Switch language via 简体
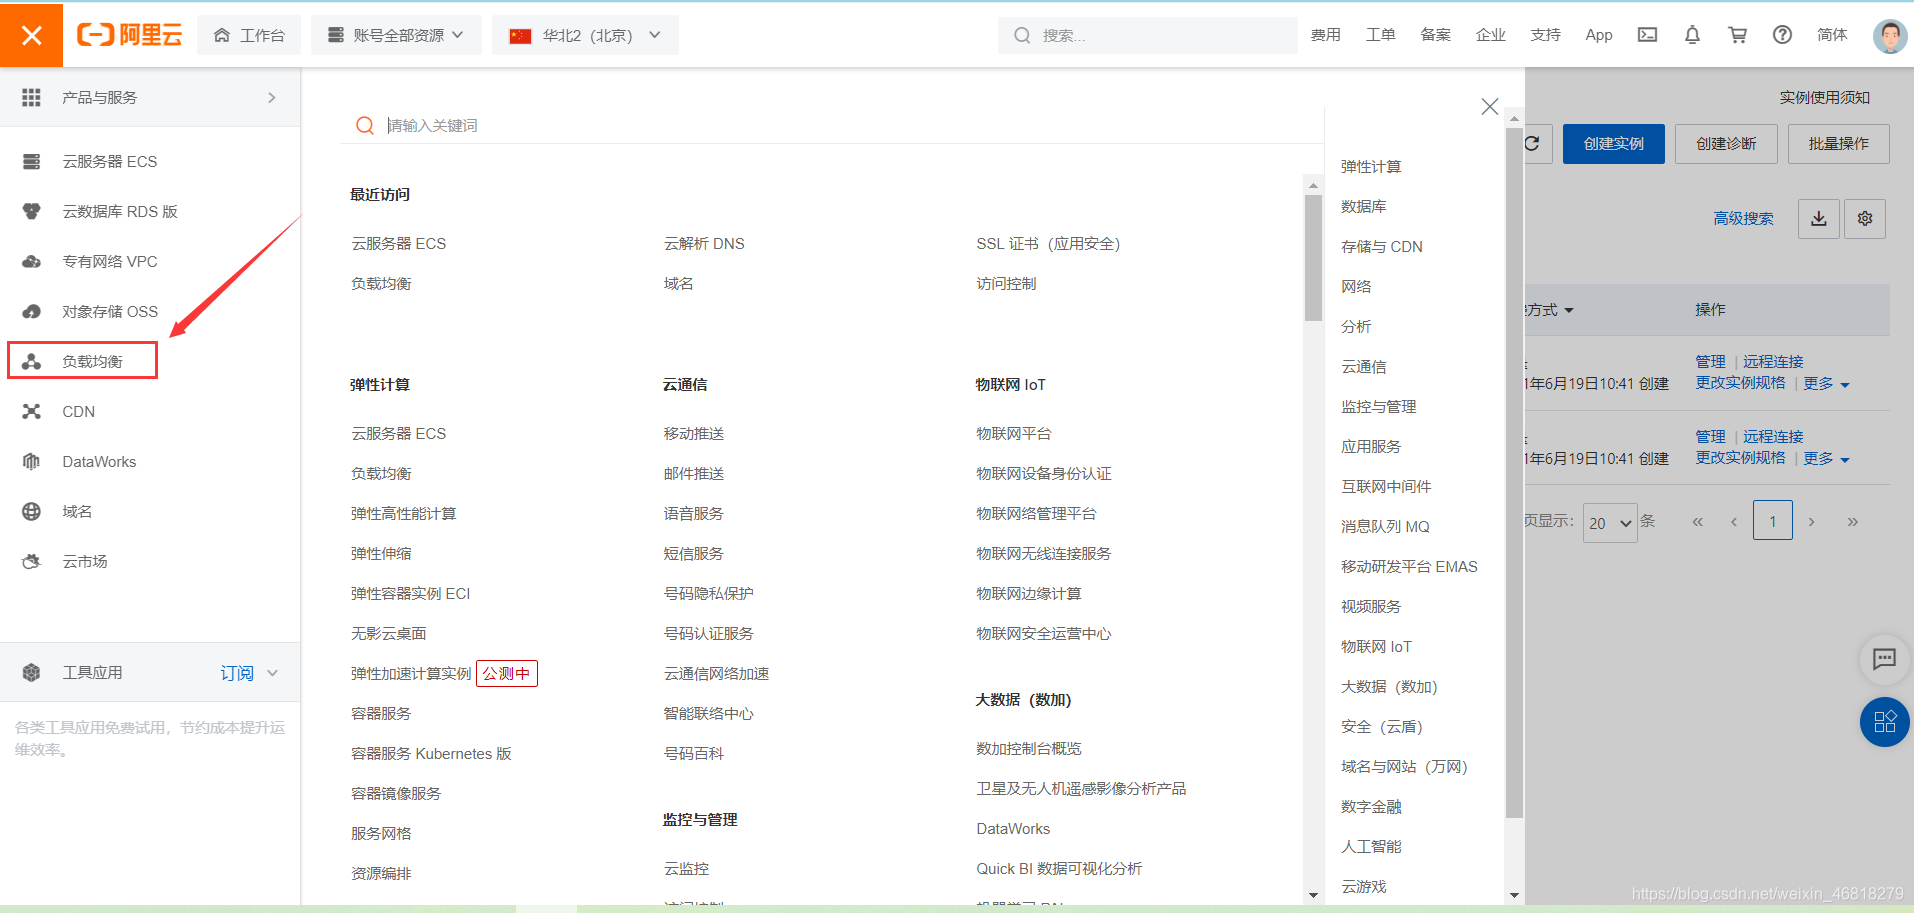Screen dimensions: 1914x913 tap(1832, 35)
